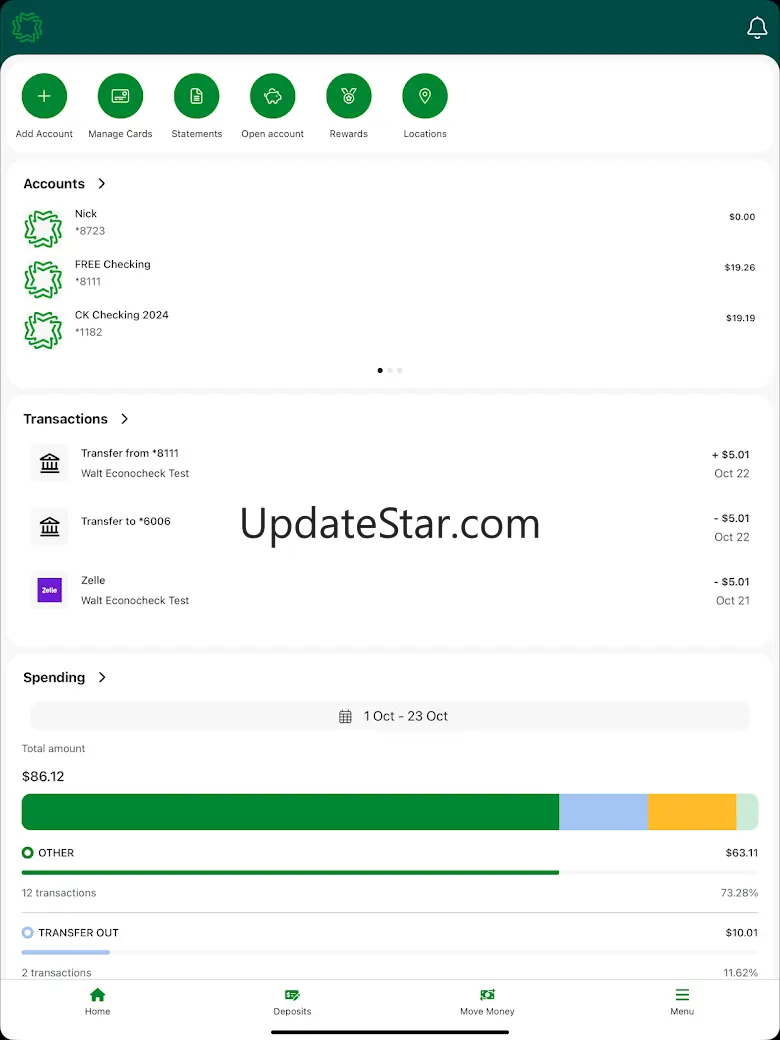Viewport: 780px width, 1040px height.
Task: Tap bank icon for Transfer from *8111
Action: coord(50,463)
